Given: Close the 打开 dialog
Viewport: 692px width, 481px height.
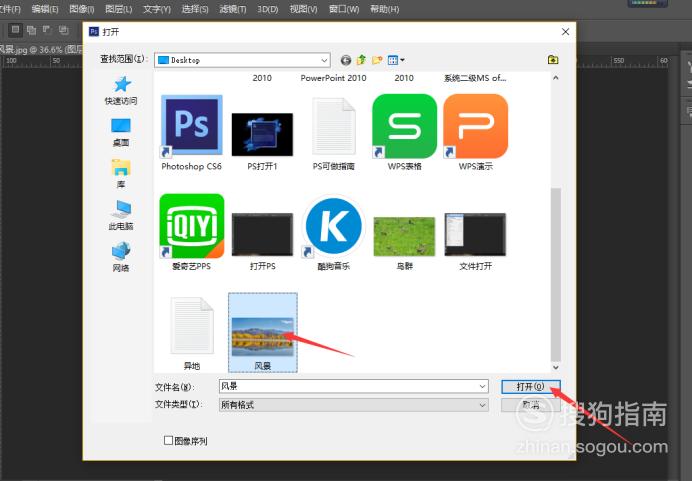Looking at the screenshot, I should tap(565, 32).
